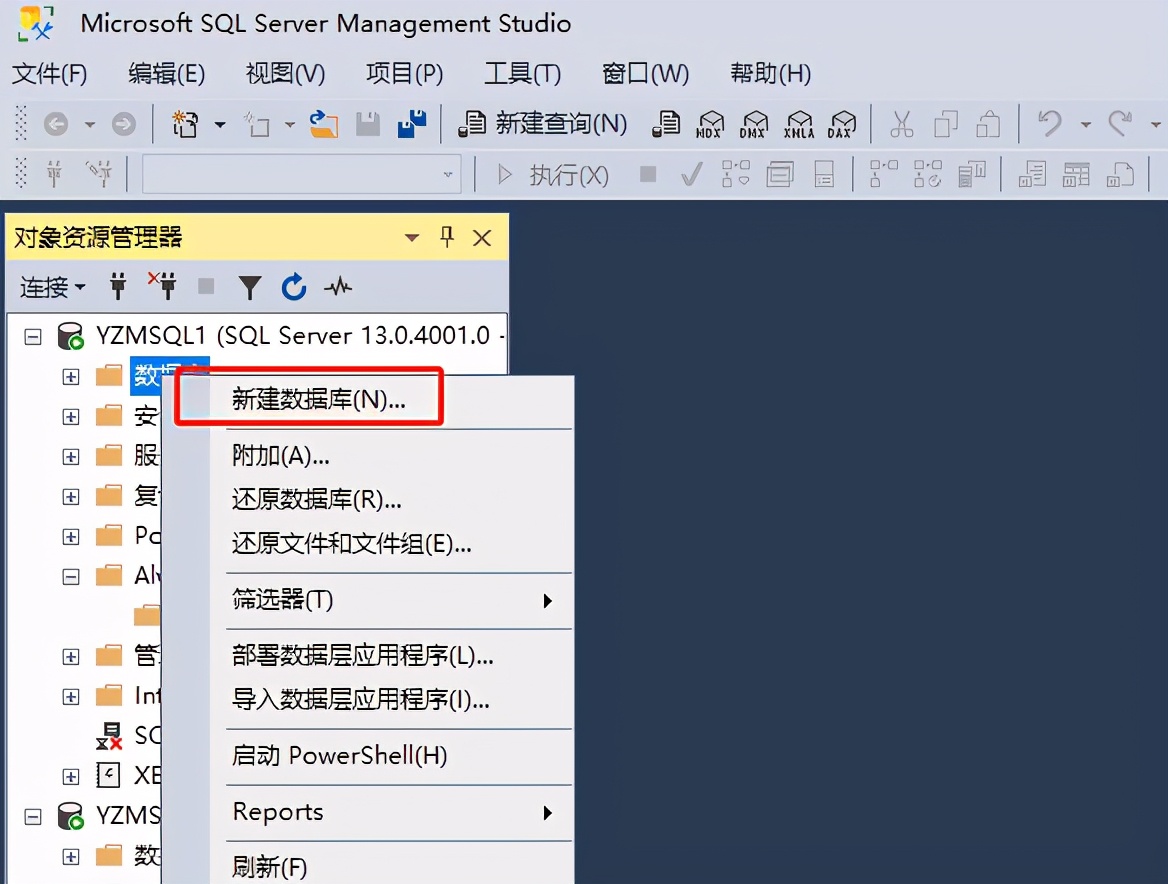
Task: Click the refresh icon in Object Explorer
Action: [x=294, y=287]
